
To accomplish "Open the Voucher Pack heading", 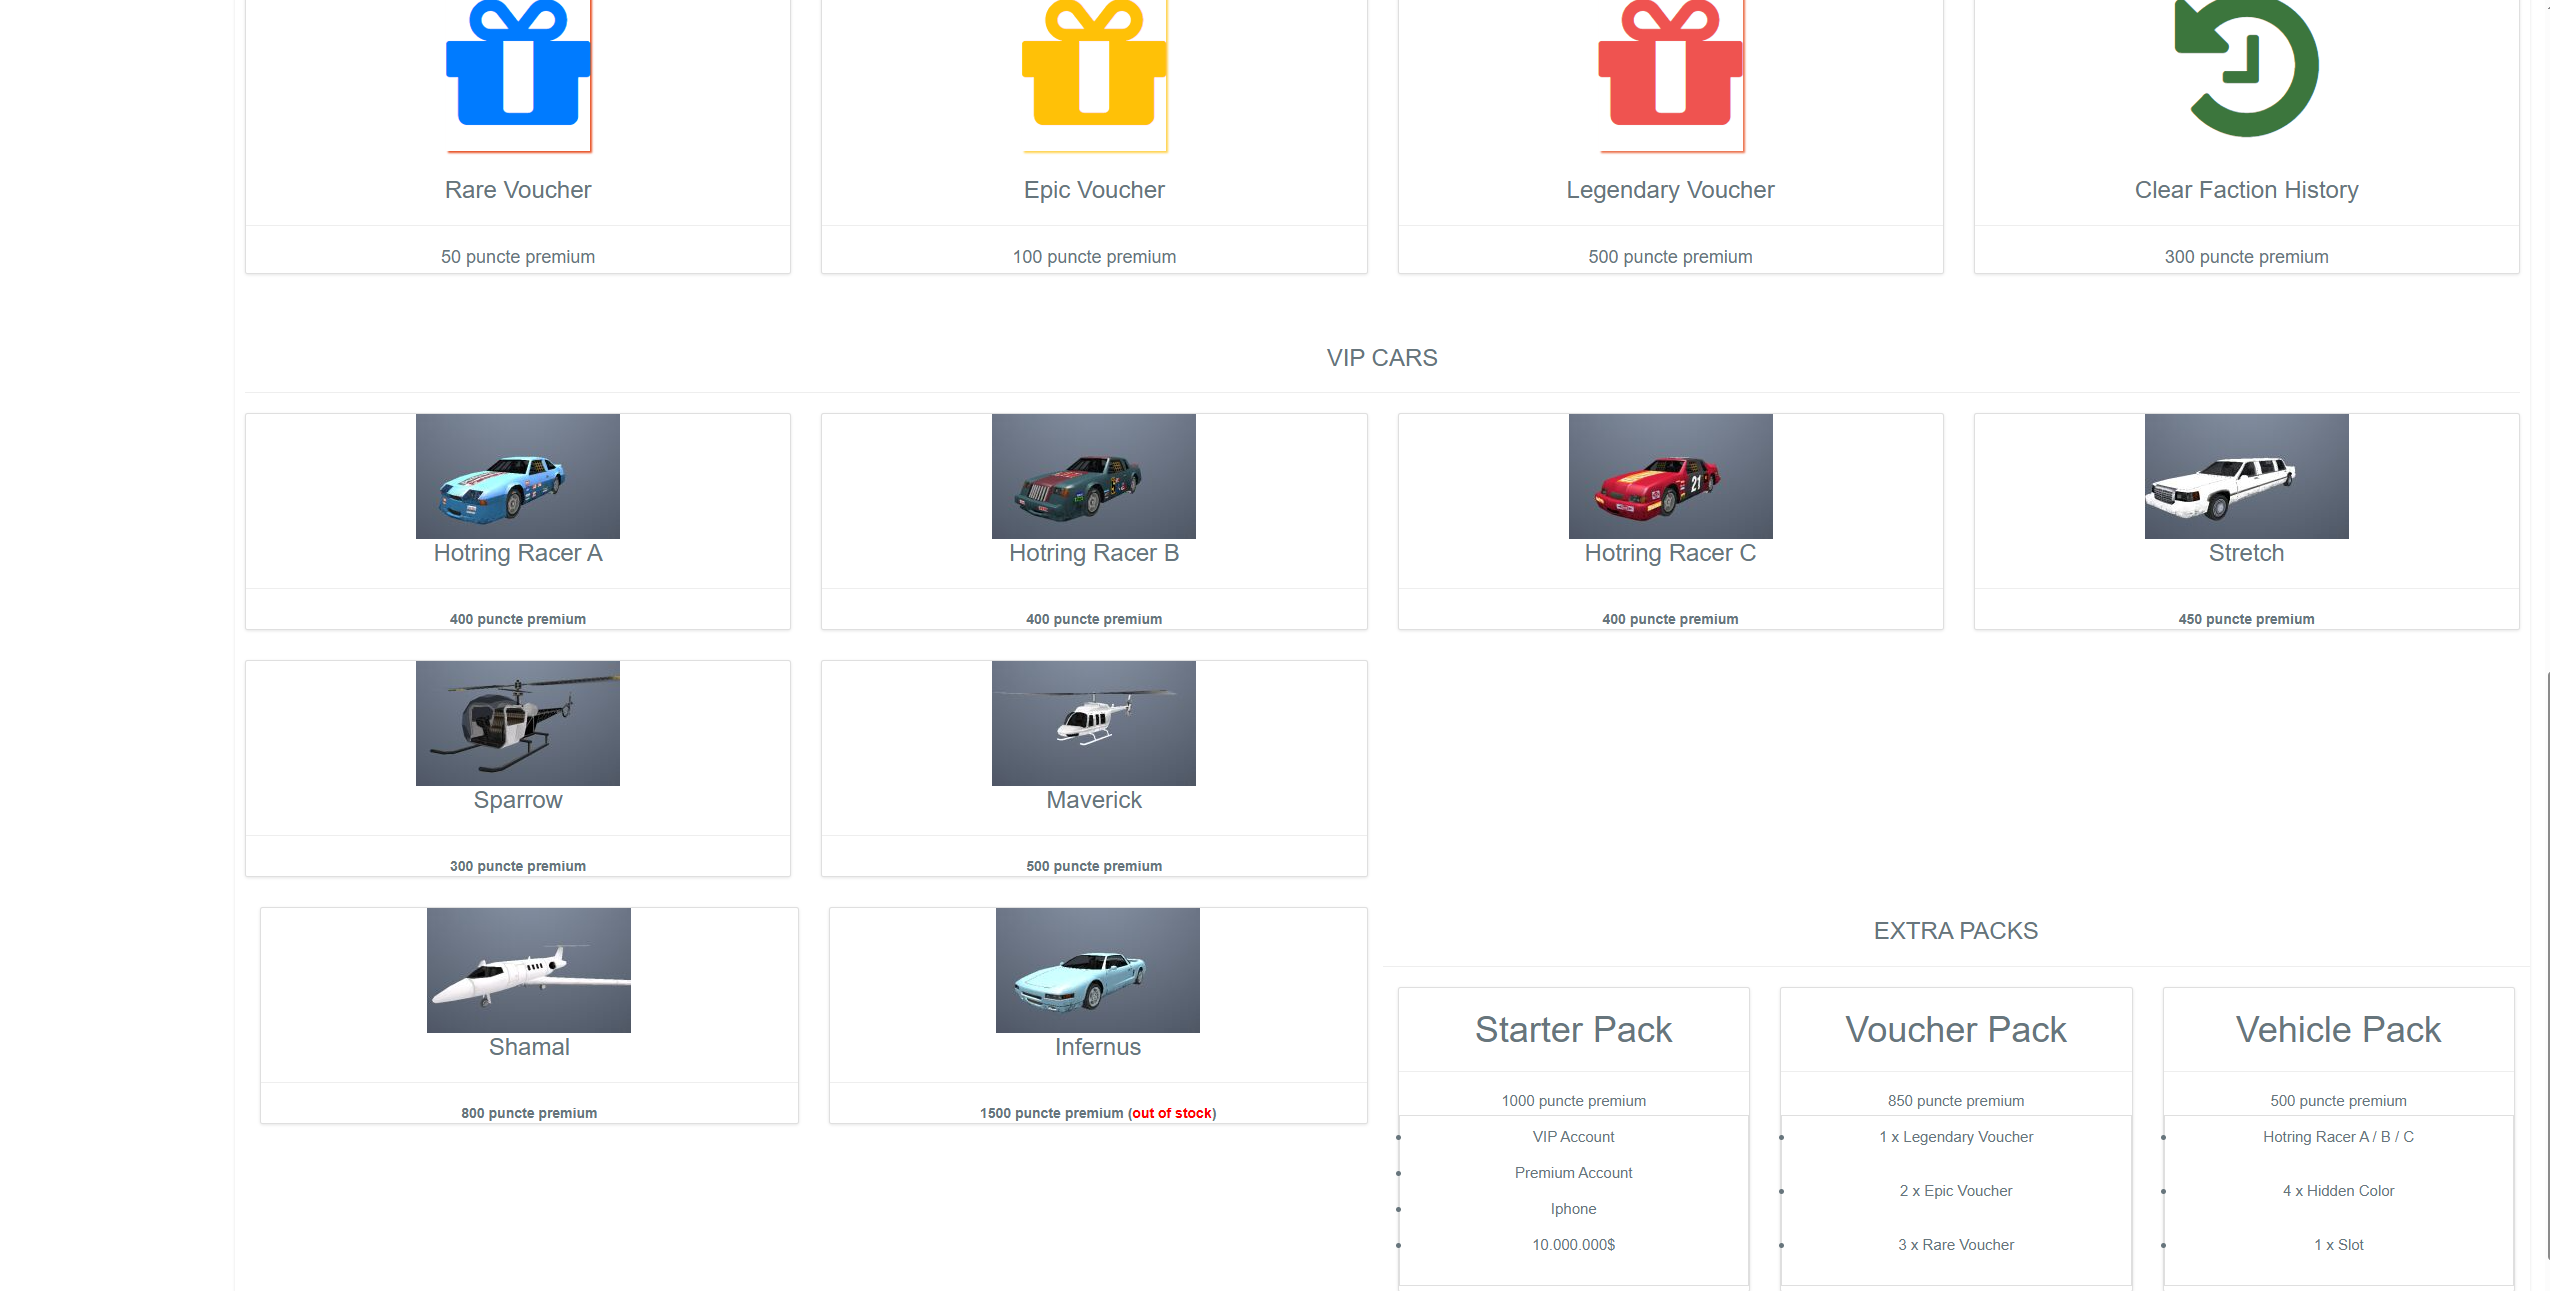I will 1955,1029.
